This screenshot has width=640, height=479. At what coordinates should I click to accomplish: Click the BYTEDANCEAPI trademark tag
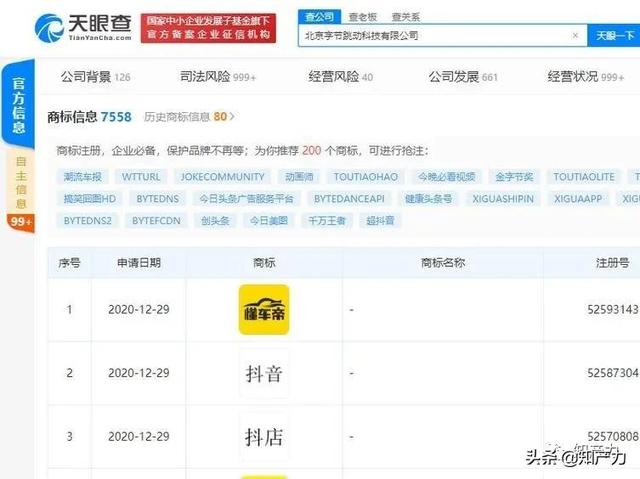pos(349,199)
